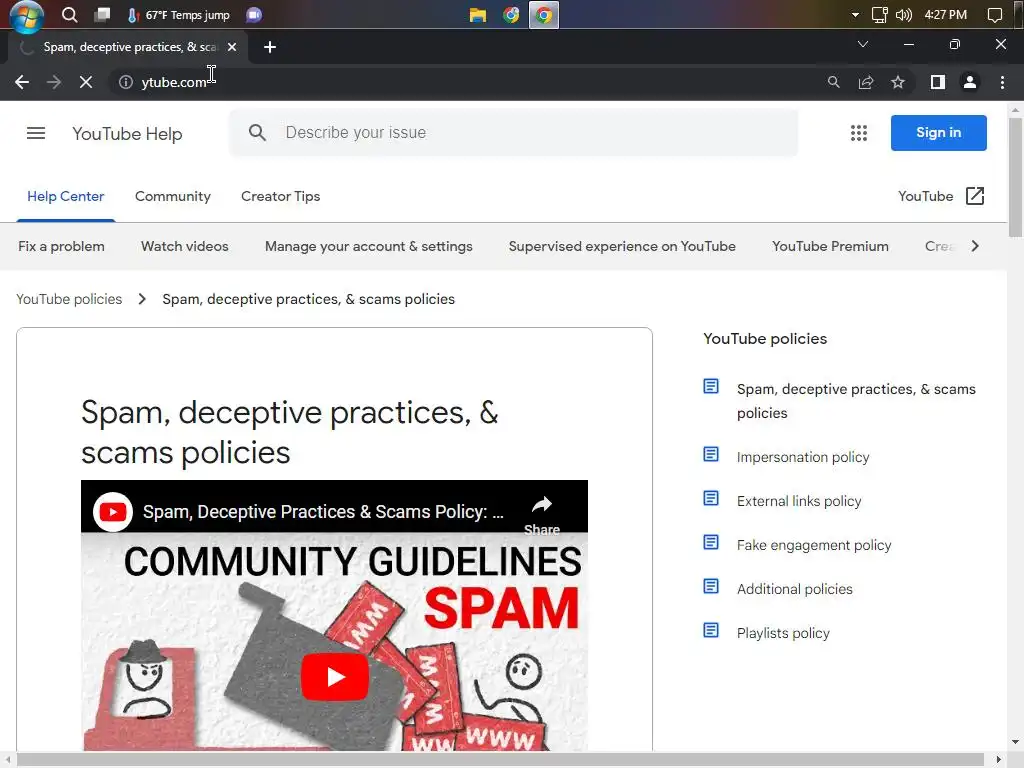Open the 67°F weather widget
Screen dimensions: 1024x768
[x=178, y=14]
